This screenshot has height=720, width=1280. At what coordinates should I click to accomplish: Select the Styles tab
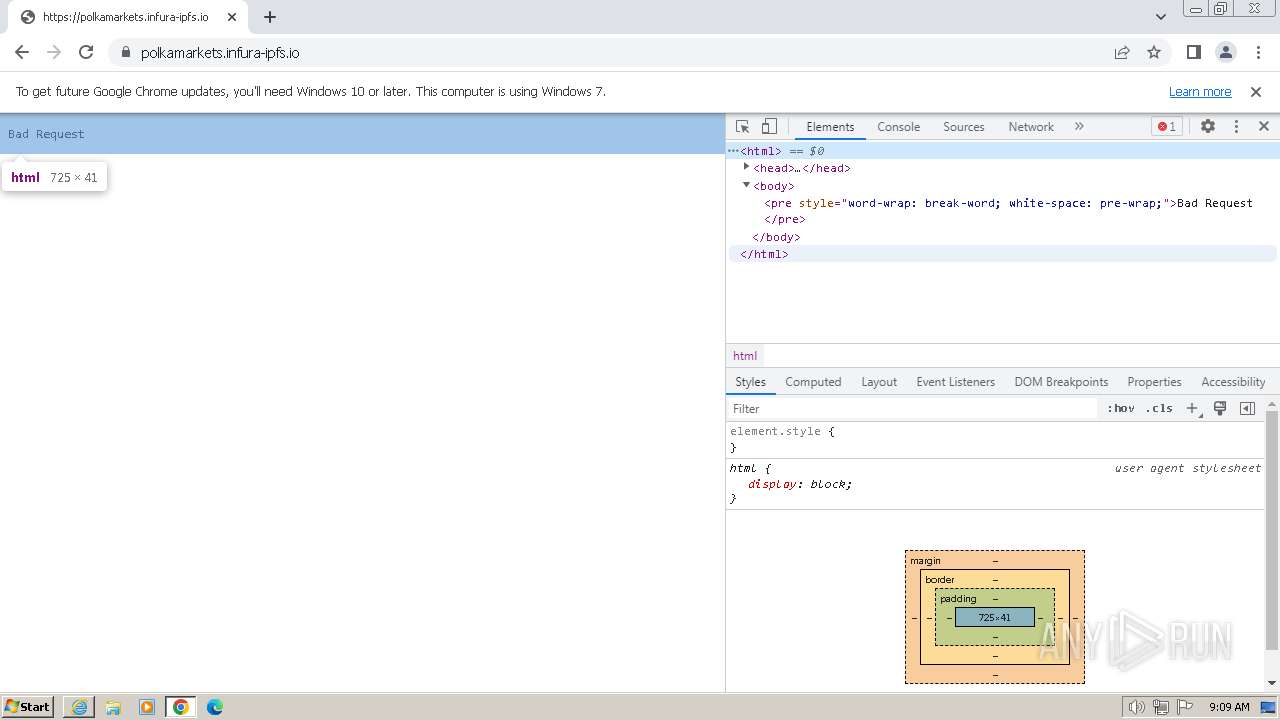pyautogui.click(x=750, y=382)
